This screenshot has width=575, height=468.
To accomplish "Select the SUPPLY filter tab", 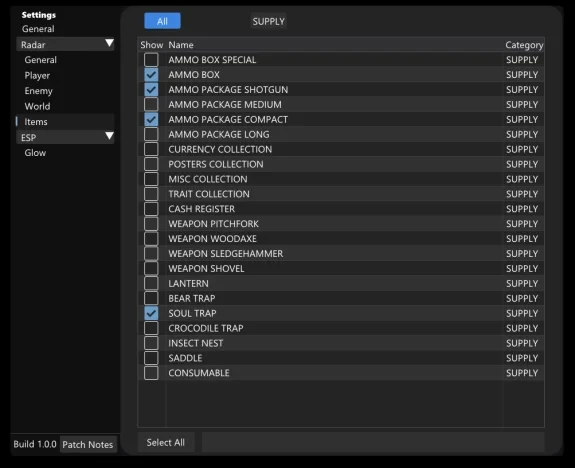I will pos(268,21).
